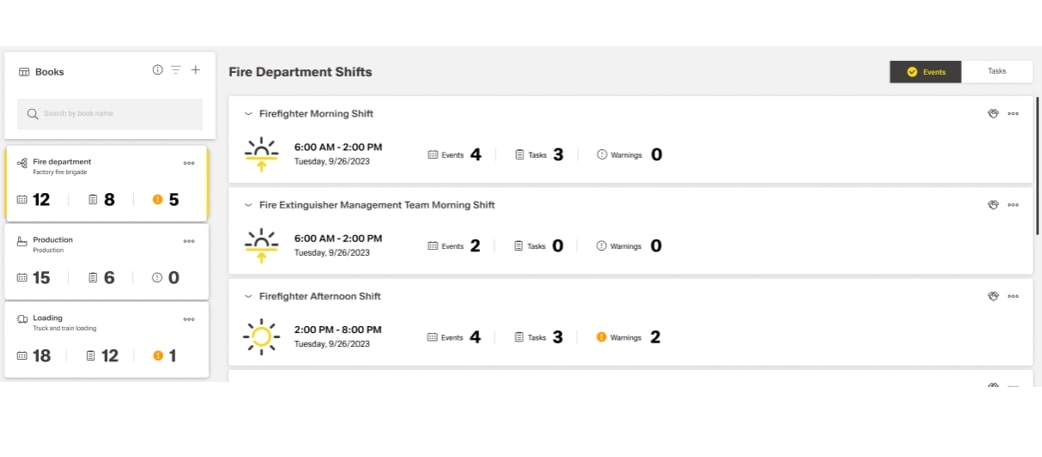Click Firefighter Afternoon Shift warnings indicator

tap(627, 337)
